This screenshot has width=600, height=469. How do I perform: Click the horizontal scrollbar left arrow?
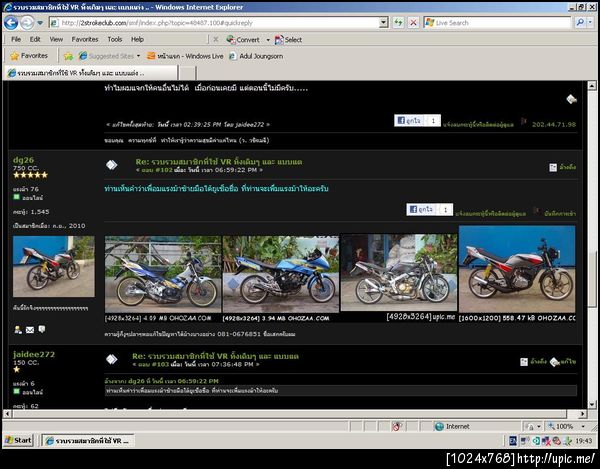coord(7,414)
